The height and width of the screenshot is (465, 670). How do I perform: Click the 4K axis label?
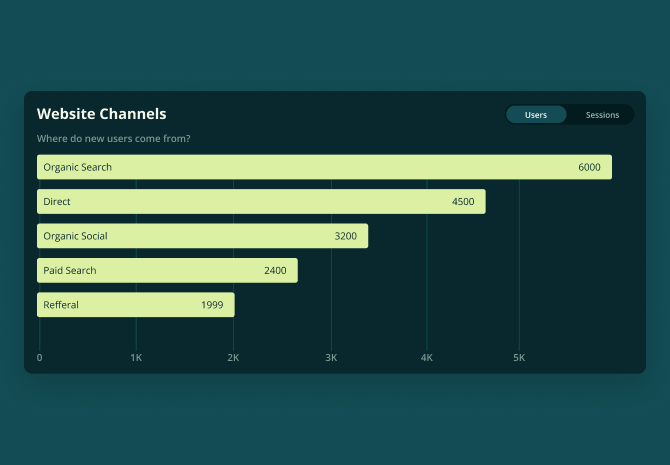(426, 358)
